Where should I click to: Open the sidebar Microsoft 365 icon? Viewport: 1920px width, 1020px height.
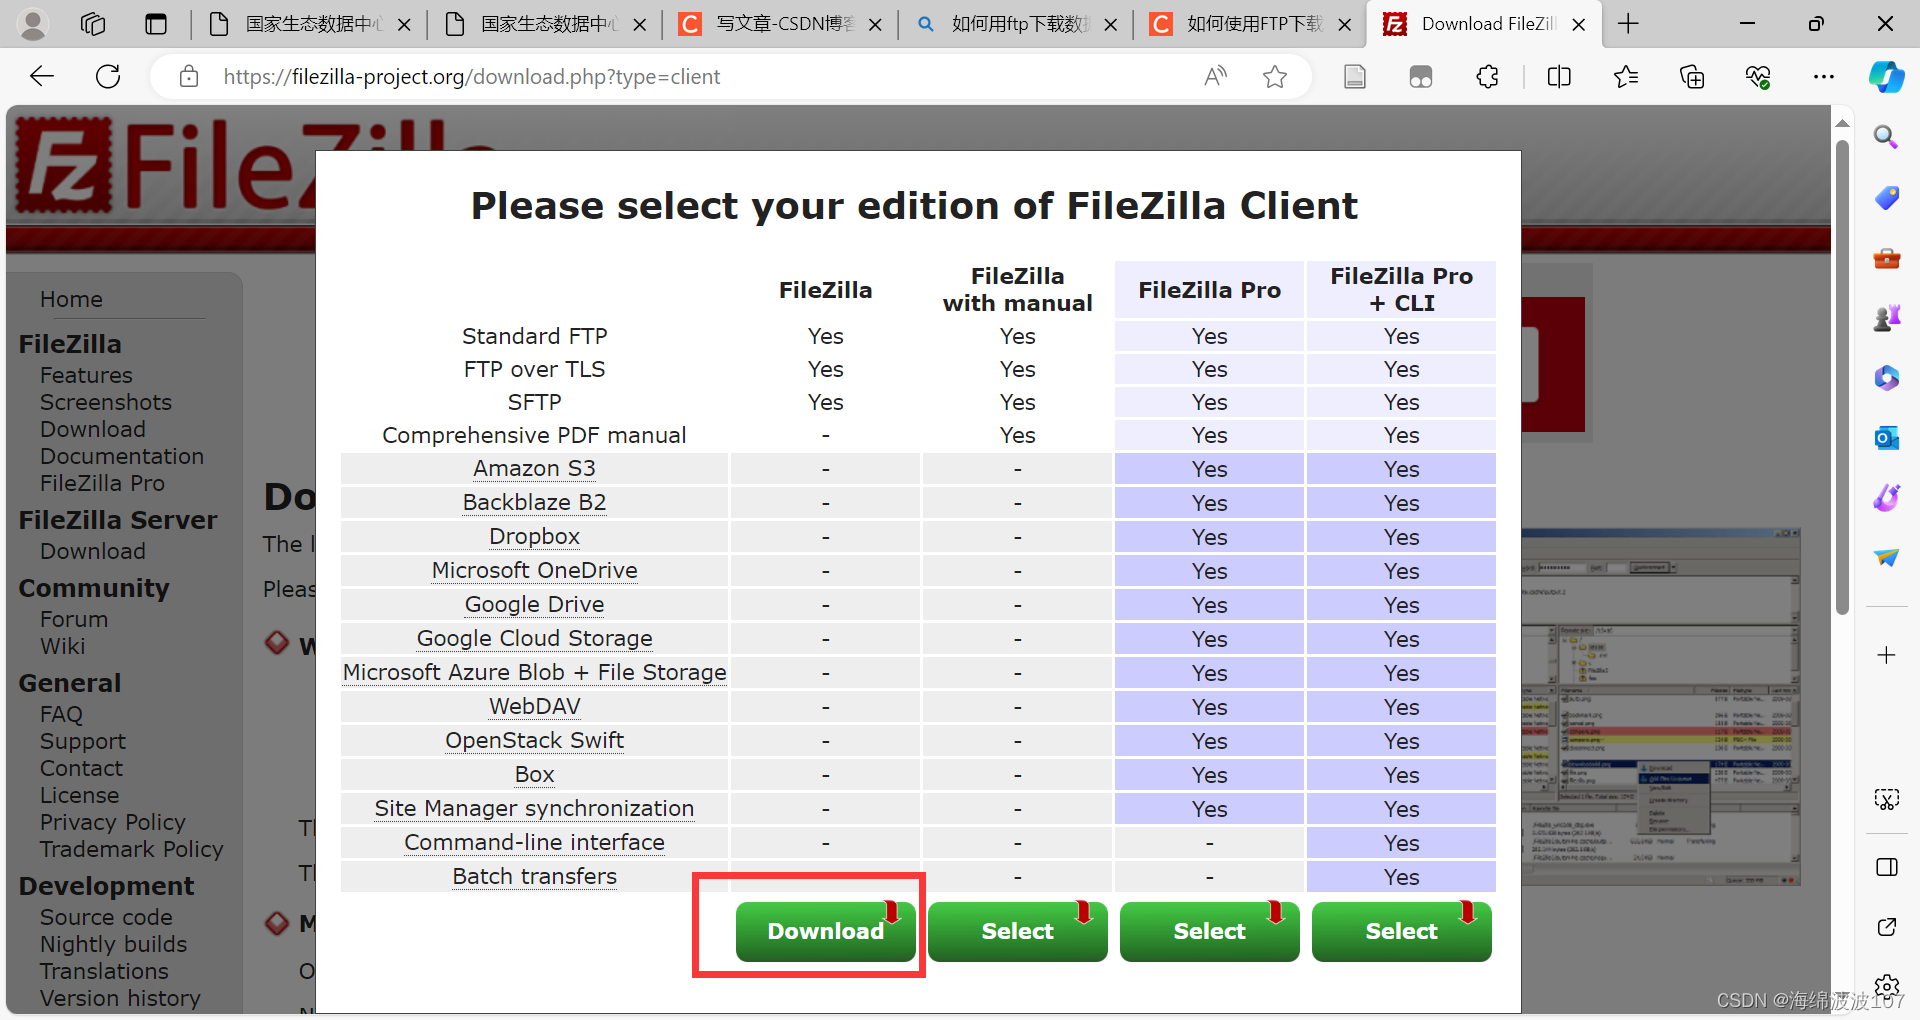[x=1886, y=378]
